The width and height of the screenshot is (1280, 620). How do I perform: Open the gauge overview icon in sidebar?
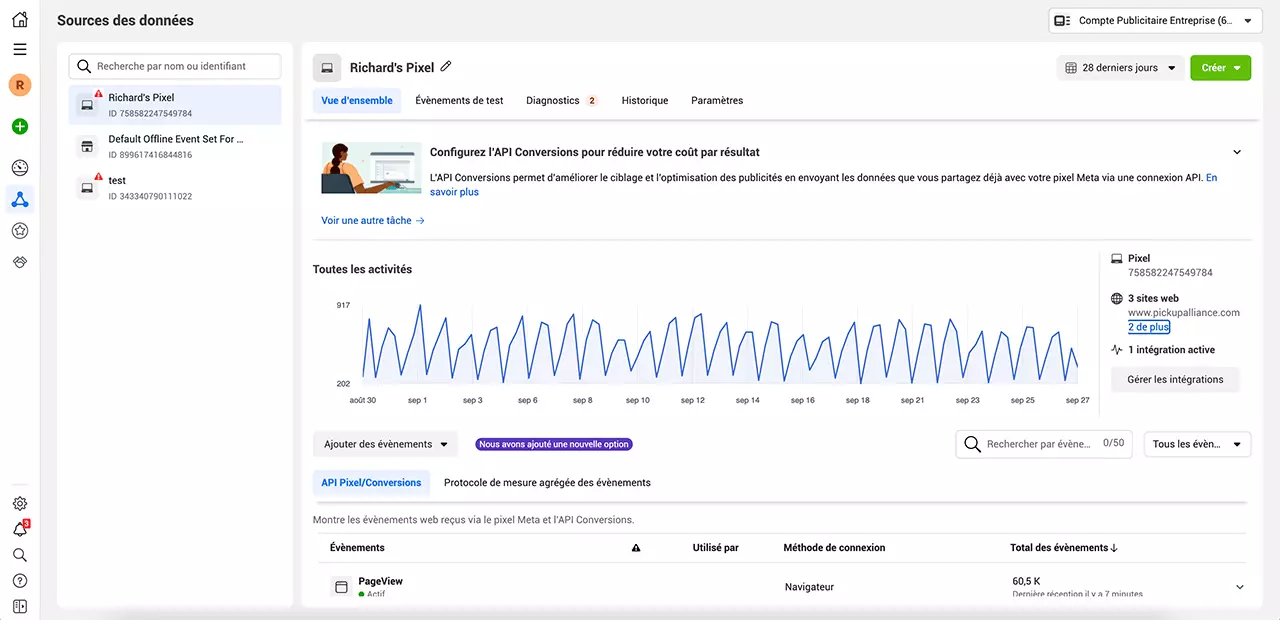pyautogui.click(x=20, y=168)
